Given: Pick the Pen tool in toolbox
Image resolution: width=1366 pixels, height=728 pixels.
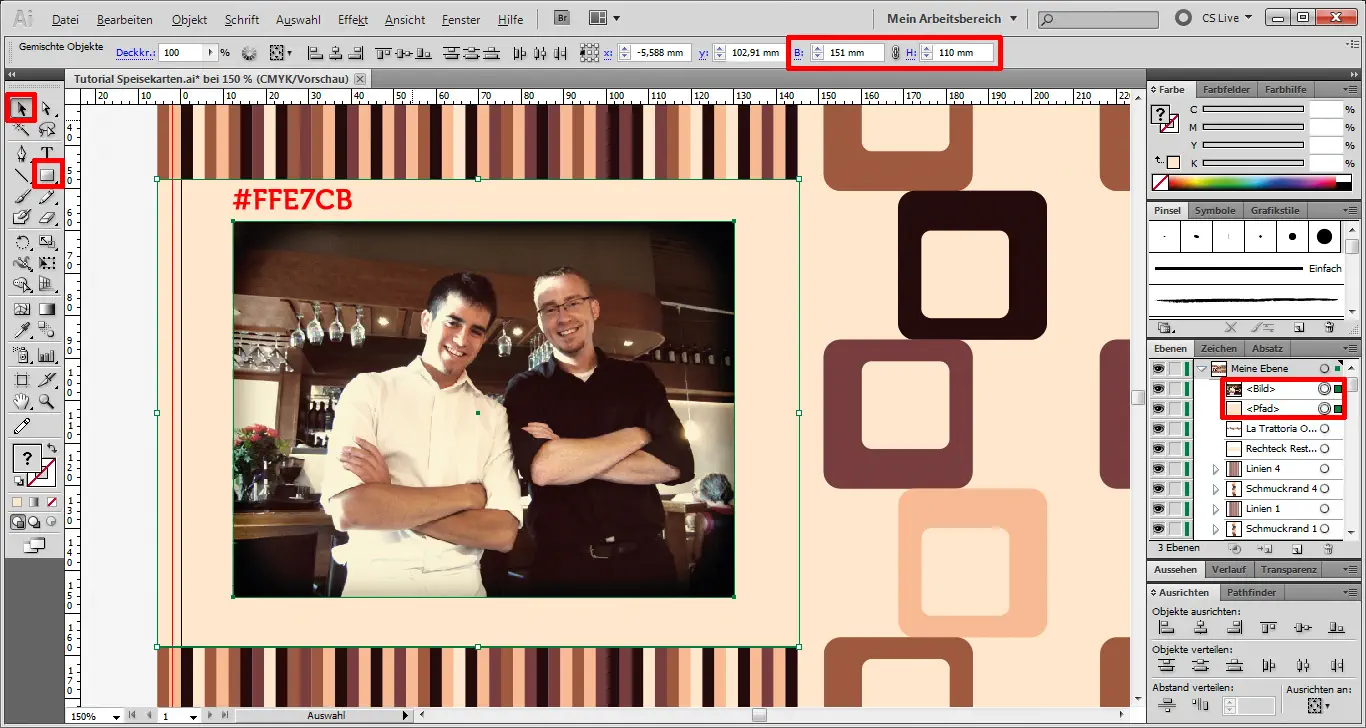Looking at the screenshot, I should tap(21, 152).
